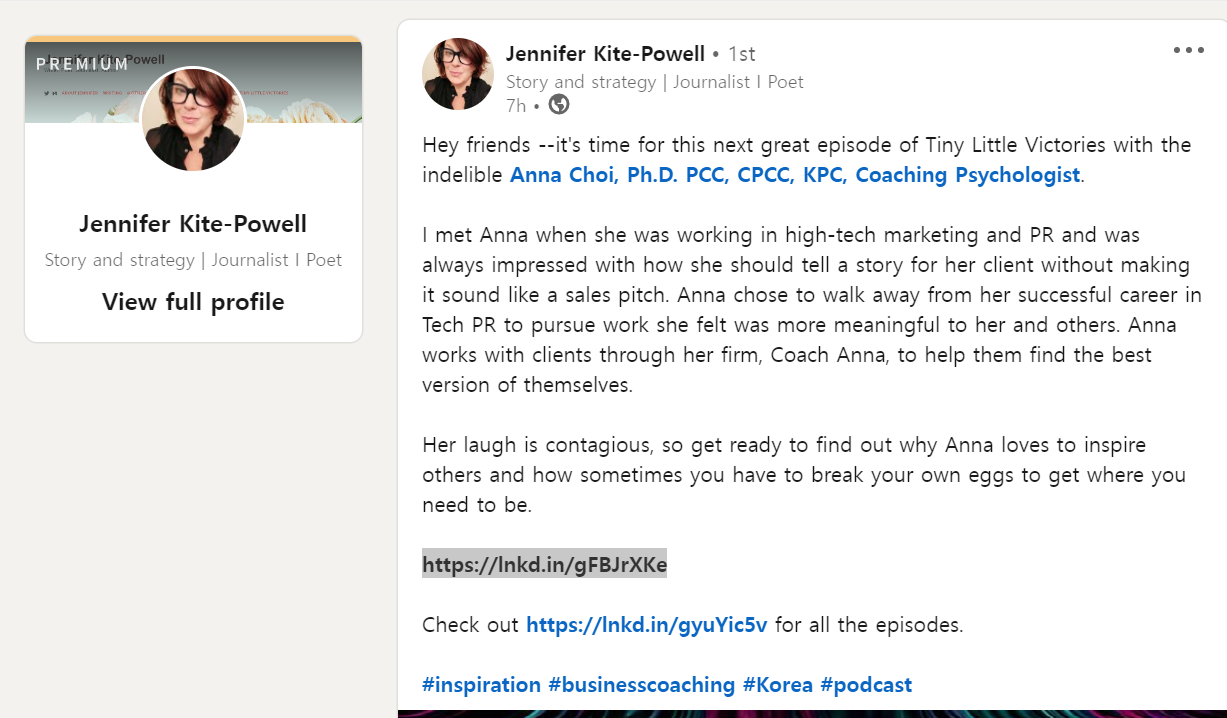Open Anna Choi's tagged profile link
Screen dimensions: 1227x718
pos(795,175)
